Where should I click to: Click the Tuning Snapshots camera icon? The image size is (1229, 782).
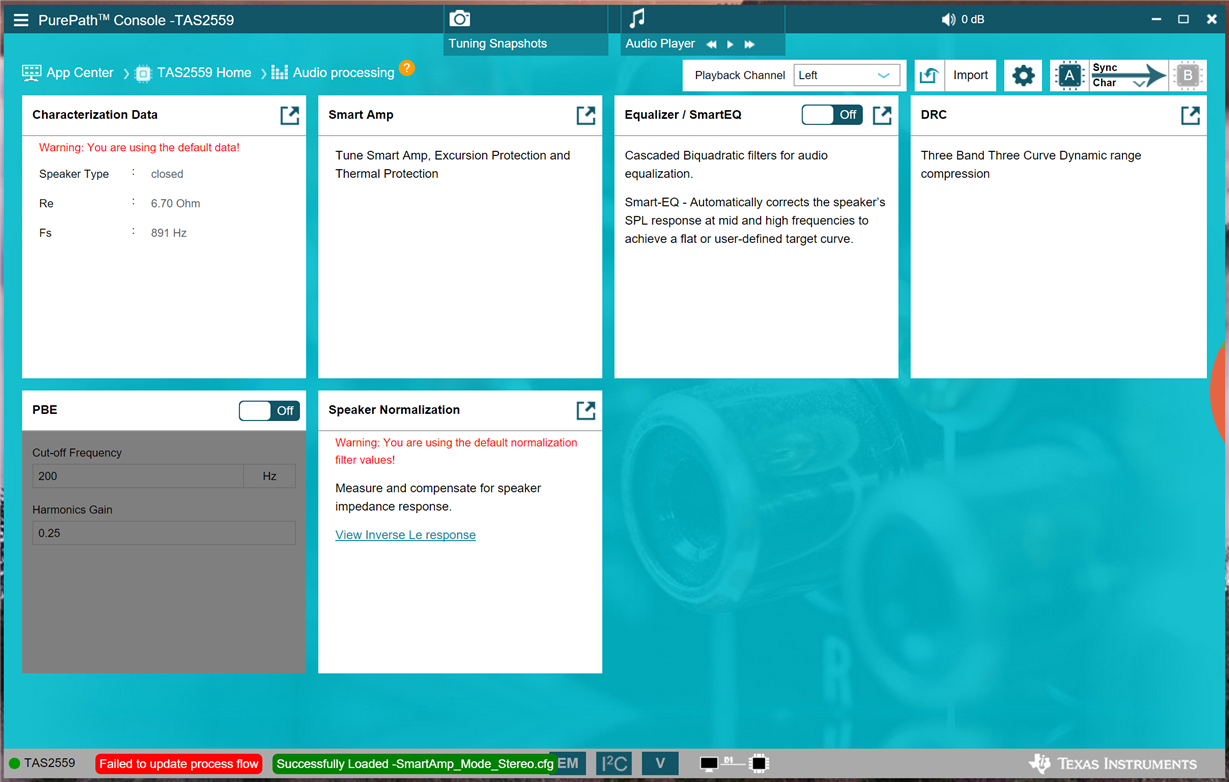459,19
